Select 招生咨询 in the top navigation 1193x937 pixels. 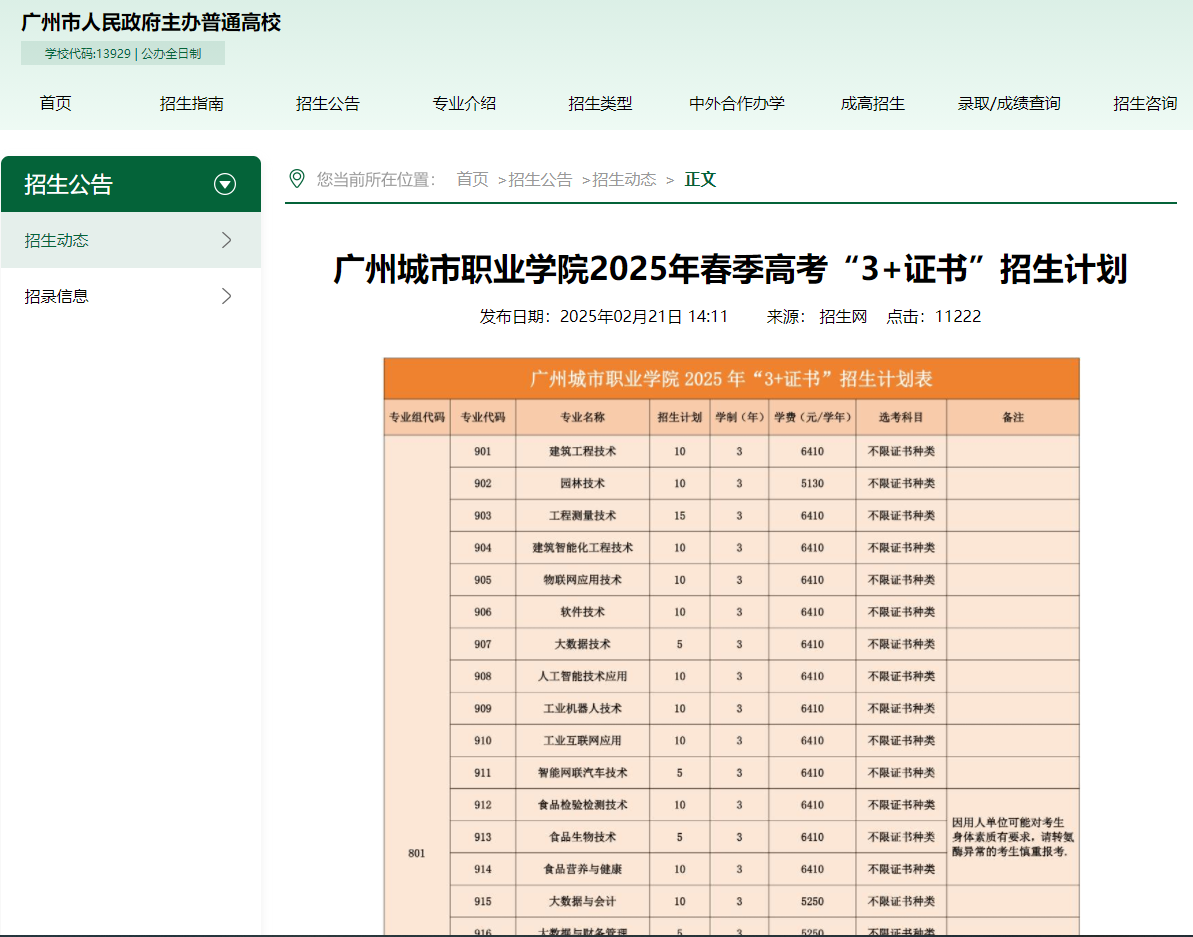point(1145,103)
